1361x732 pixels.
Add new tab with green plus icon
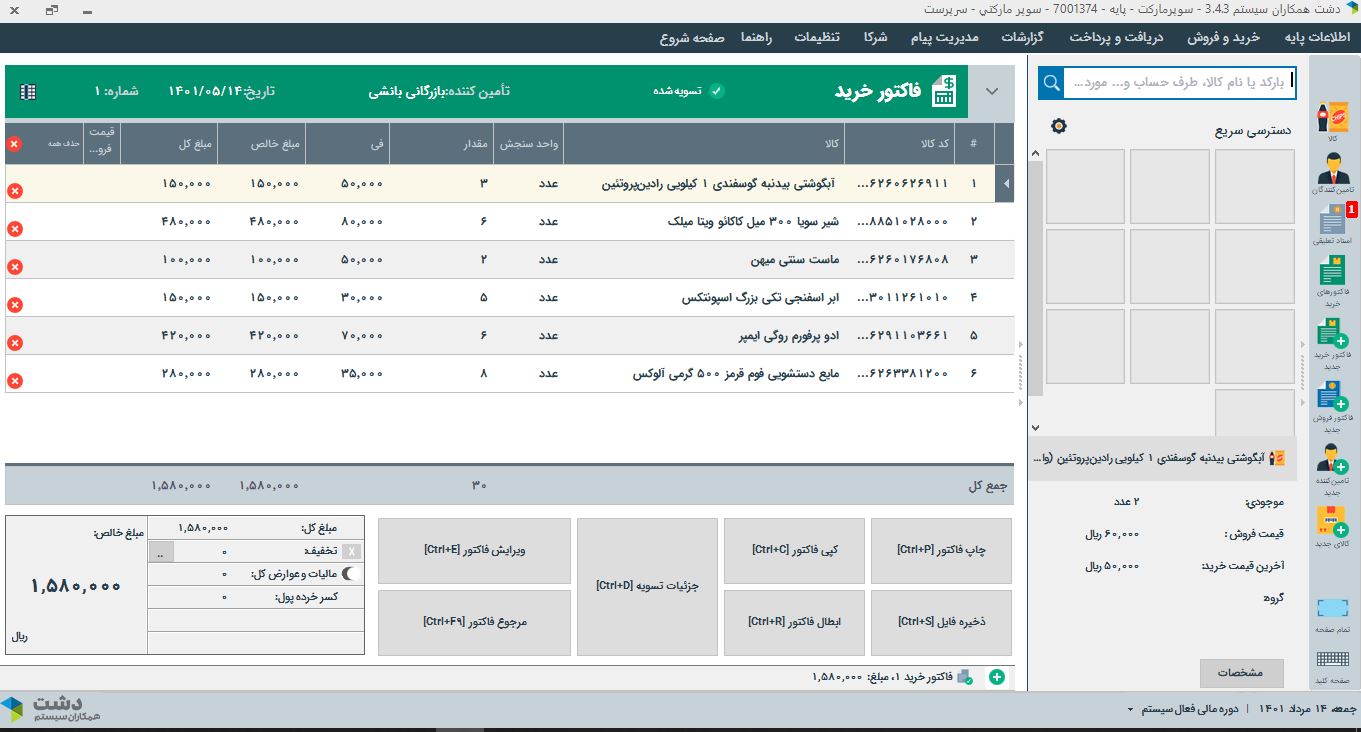tap(996, 677)
